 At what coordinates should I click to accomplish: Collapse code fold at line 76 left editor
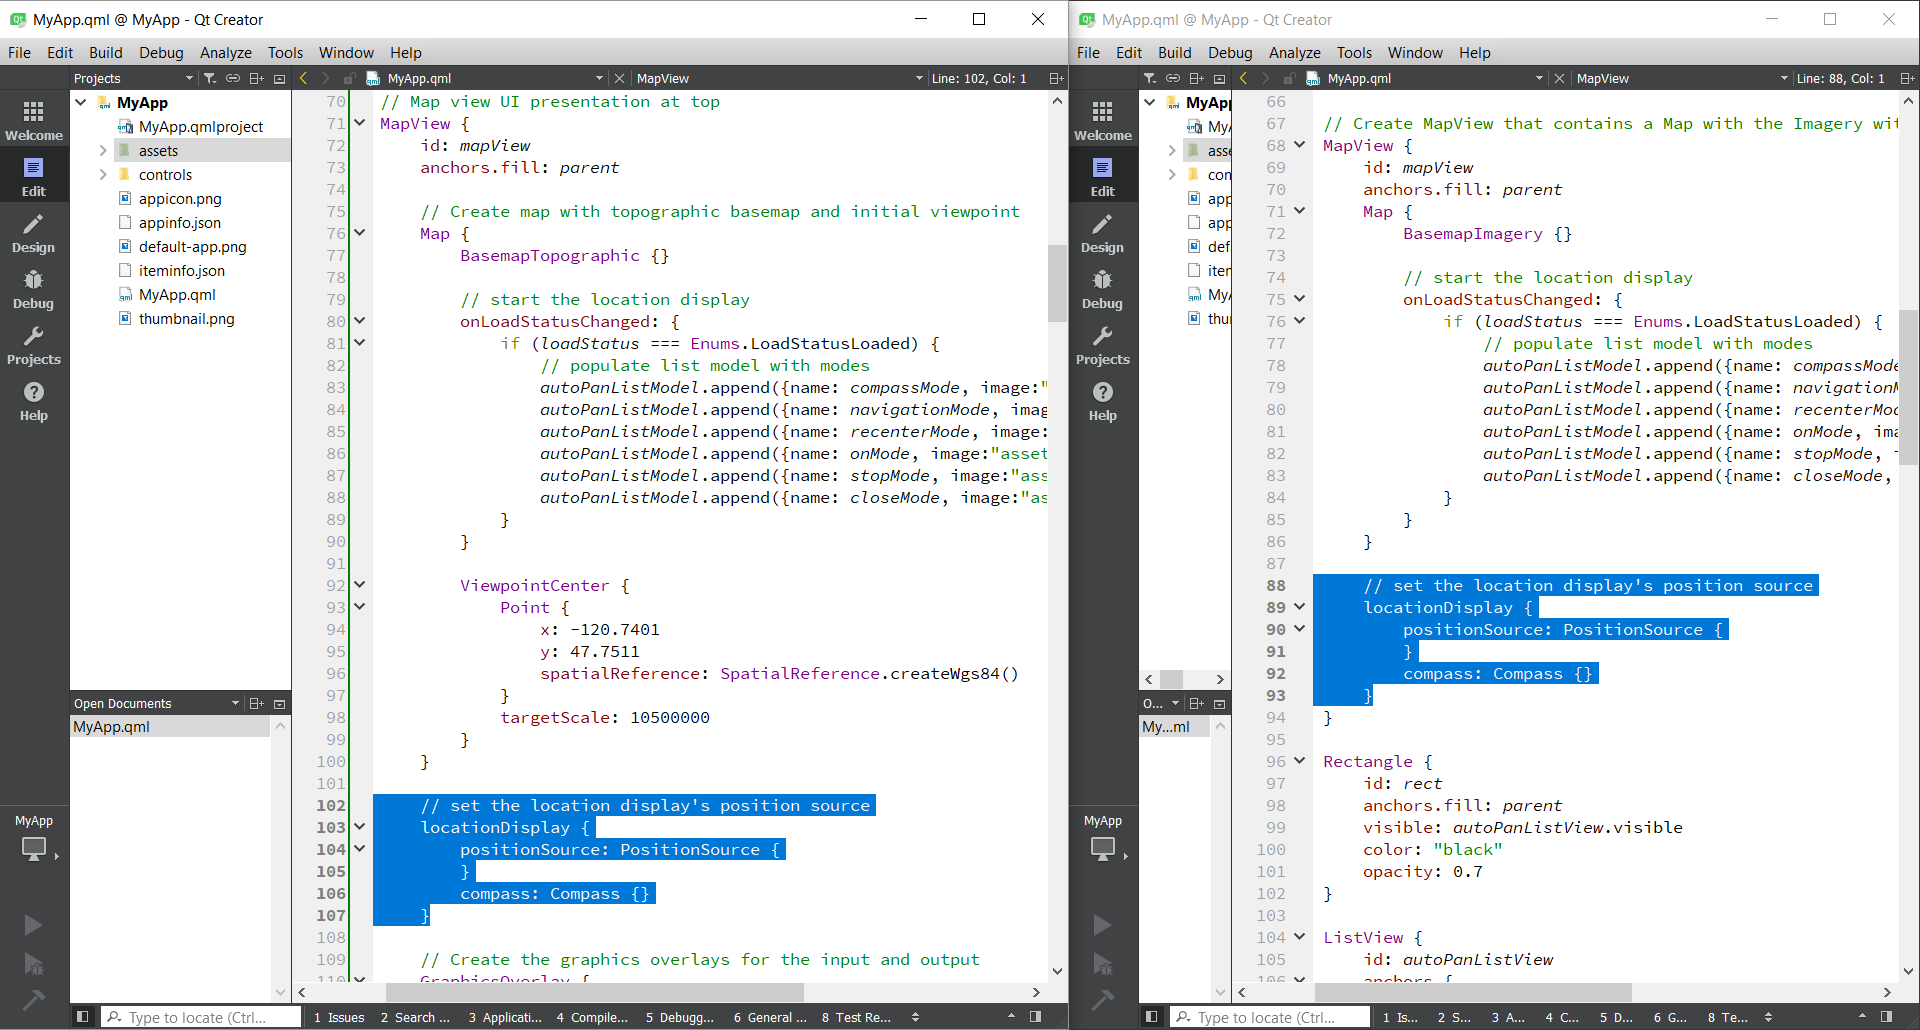click(x=360, y=233)
